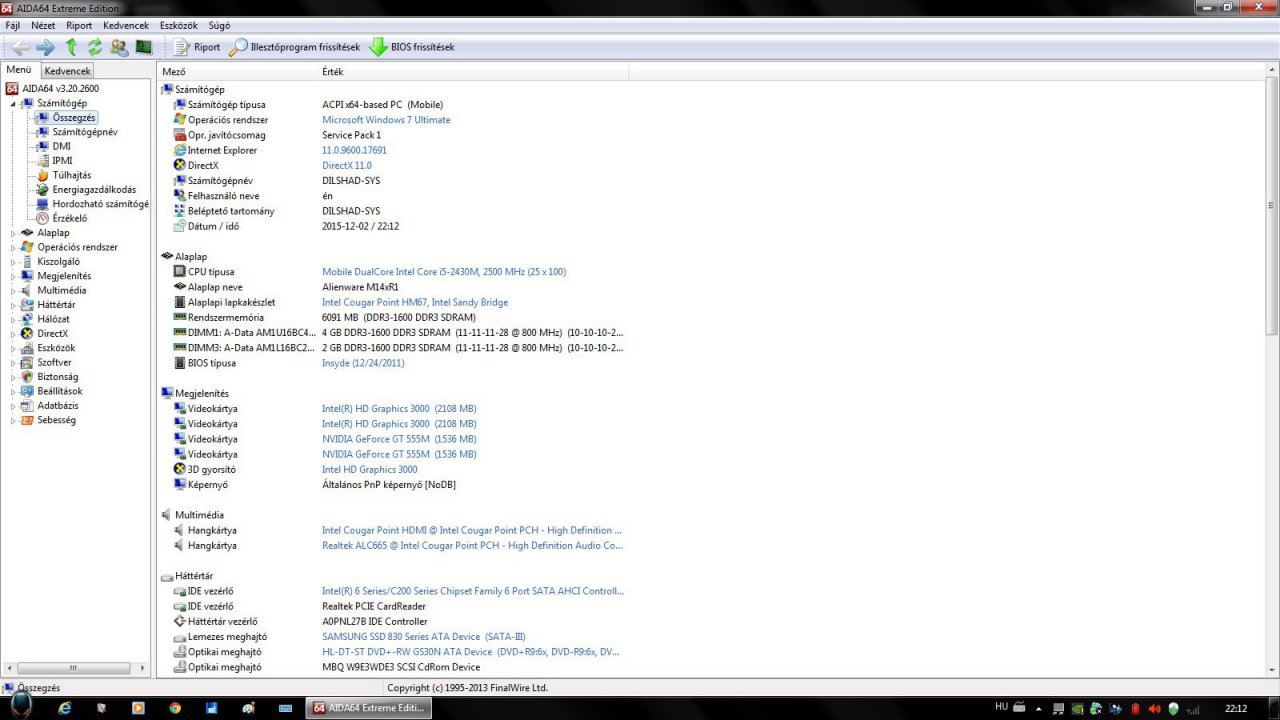Open the Eszközök menu

178,25
